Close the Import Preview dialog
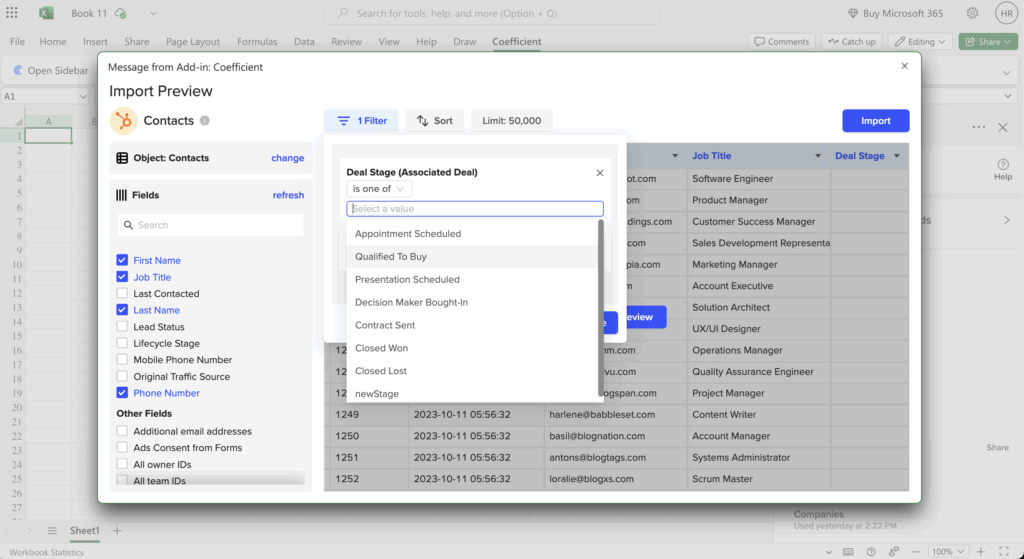 point(904,66)
